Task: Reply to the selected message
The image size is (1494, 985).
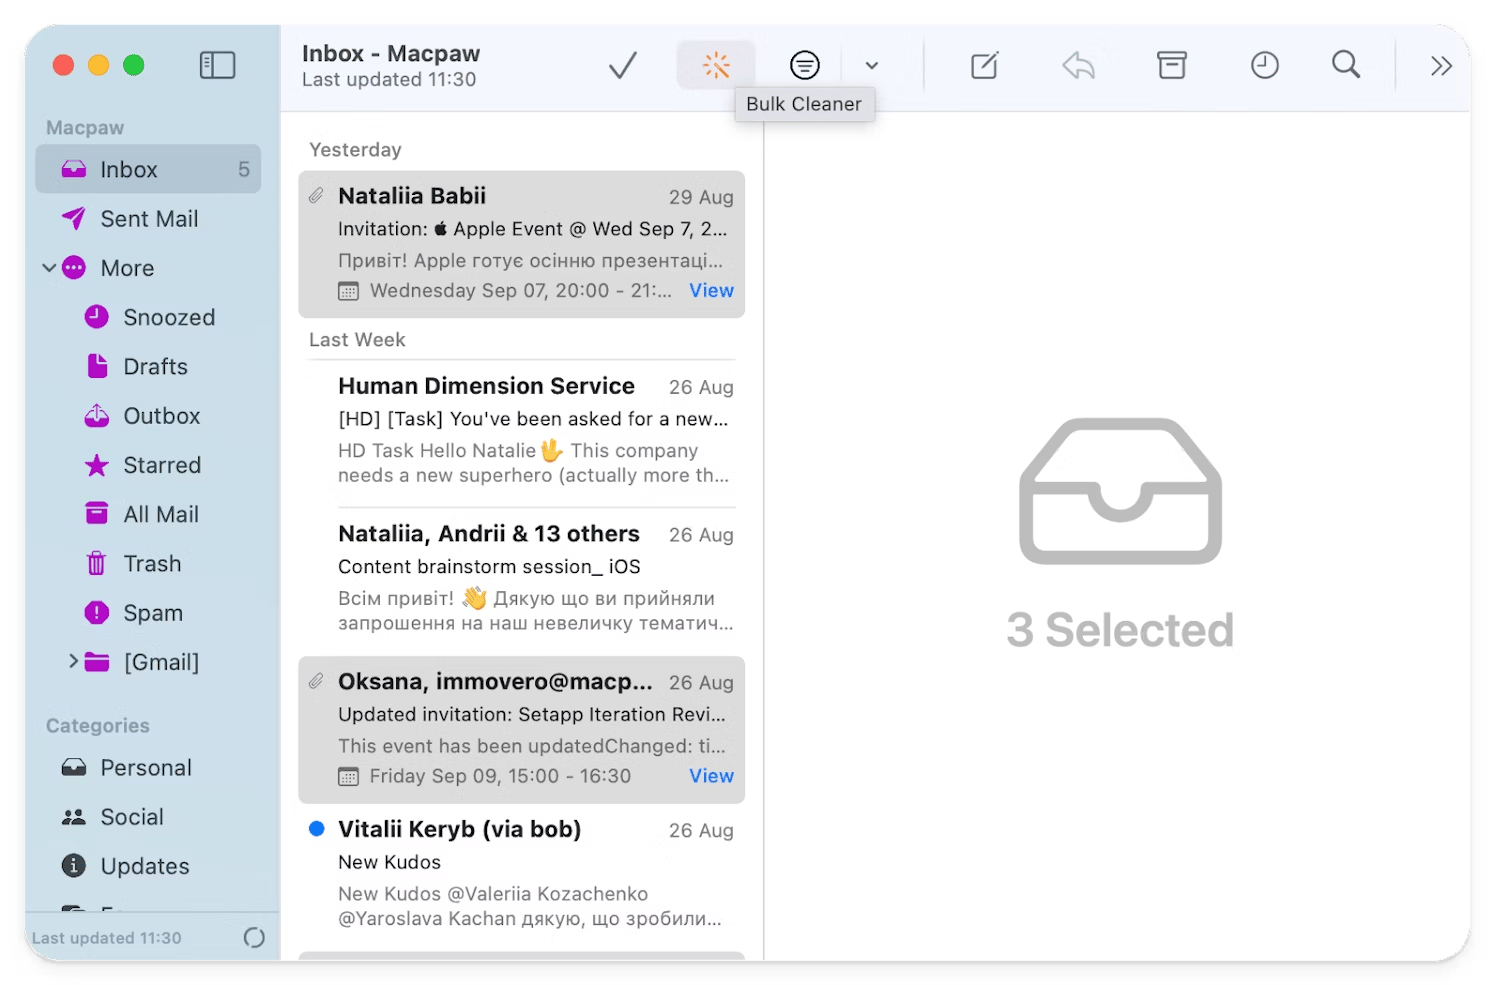Action: click(x=1078, y=66)
